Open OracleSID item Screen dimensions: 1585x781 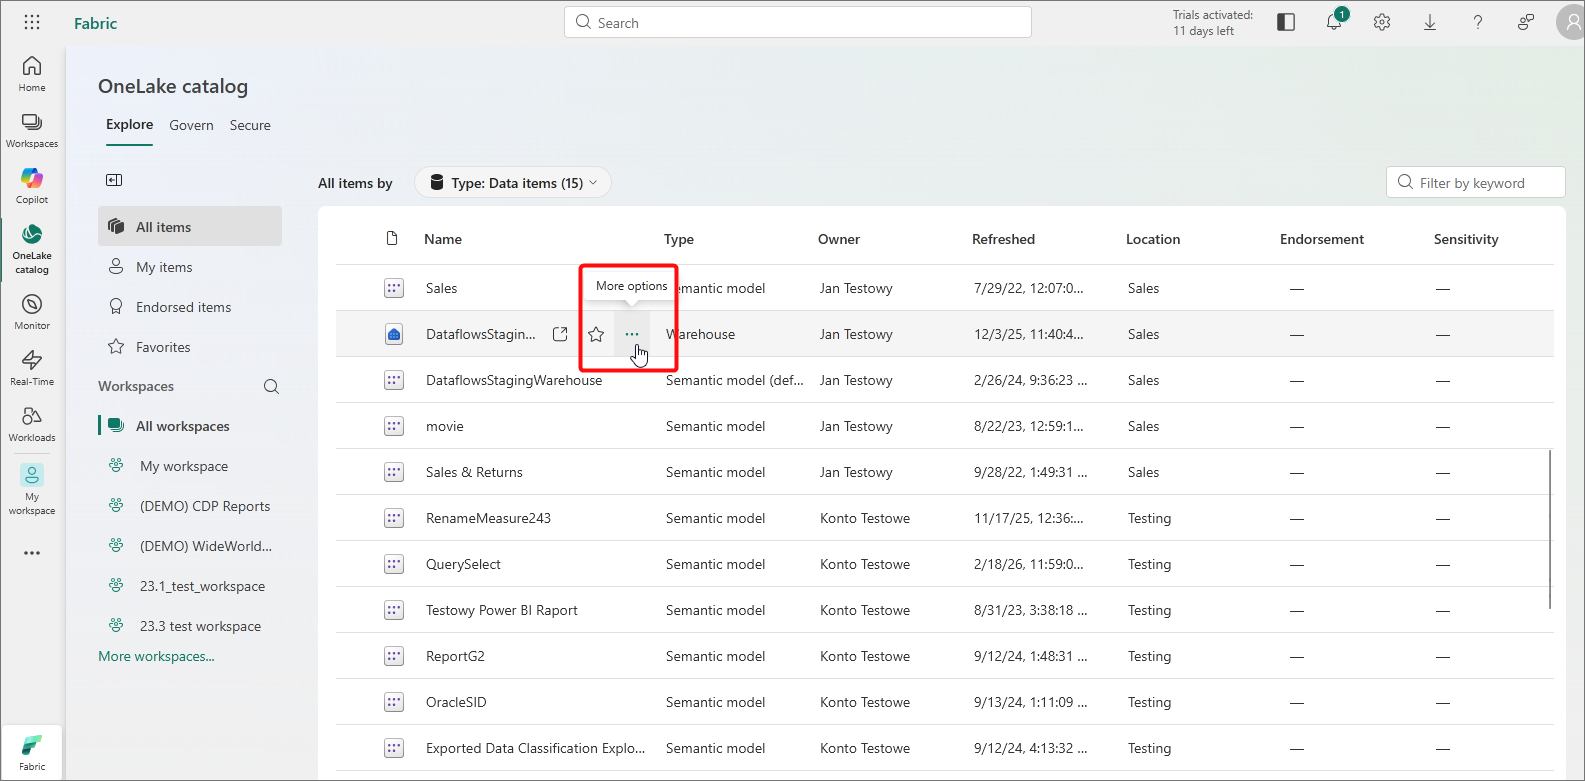point(456,702)
